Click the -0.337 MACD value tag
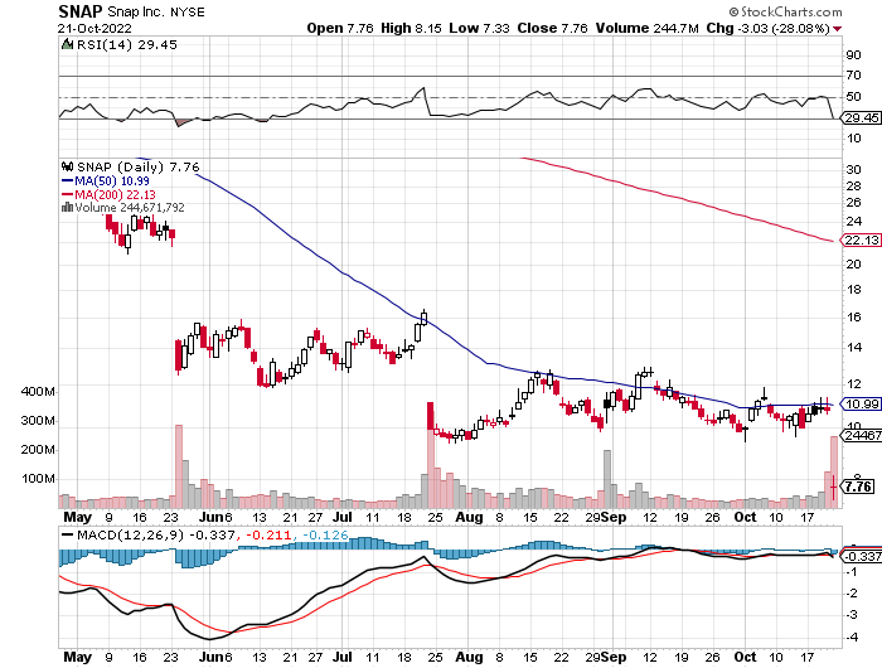Viewport: 882px width, 668px height. tap(861, 556)
